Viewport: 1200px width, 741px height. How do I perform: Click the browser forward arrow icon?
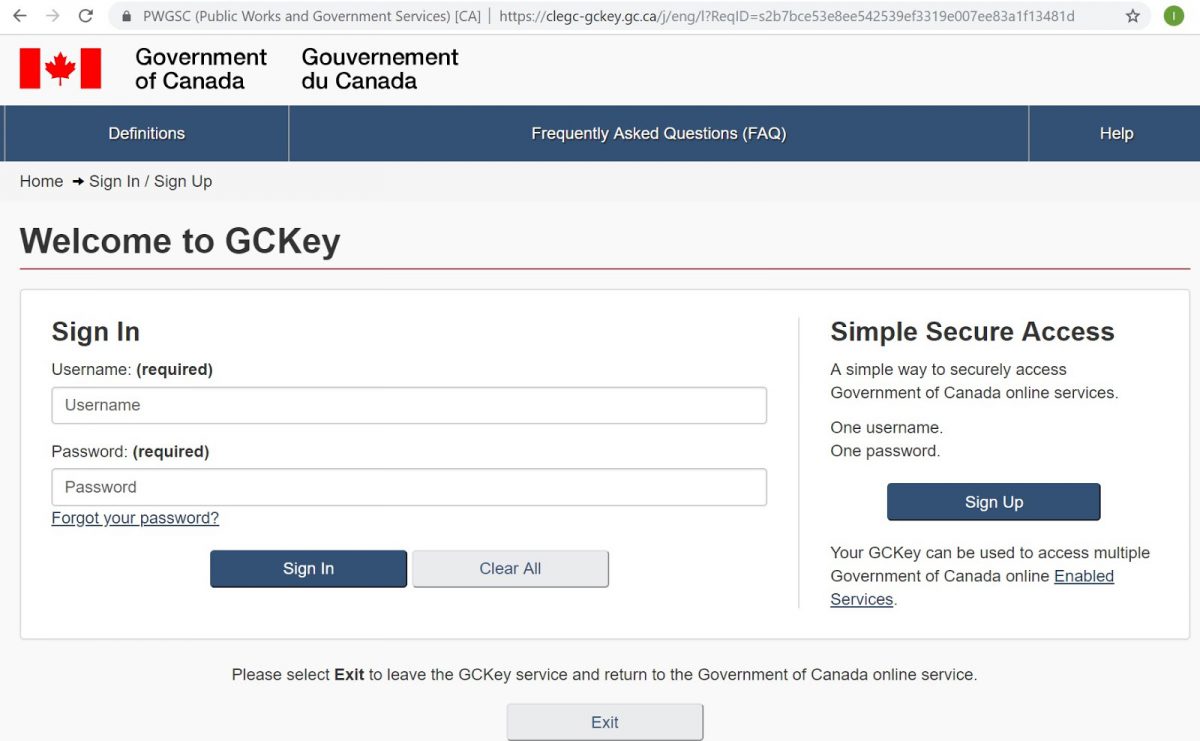coord(52,16)
